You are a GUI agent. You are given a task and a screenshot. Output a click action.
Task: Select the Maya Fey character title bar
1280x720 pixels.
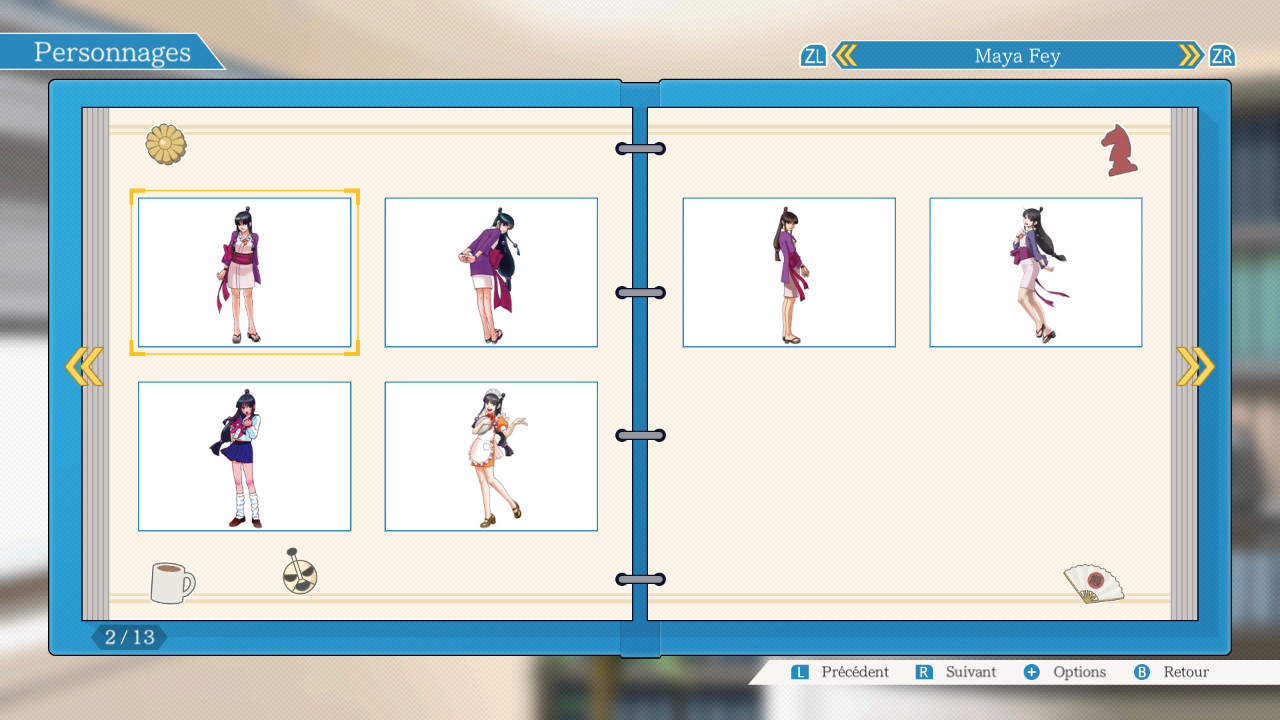[1017, 56]
